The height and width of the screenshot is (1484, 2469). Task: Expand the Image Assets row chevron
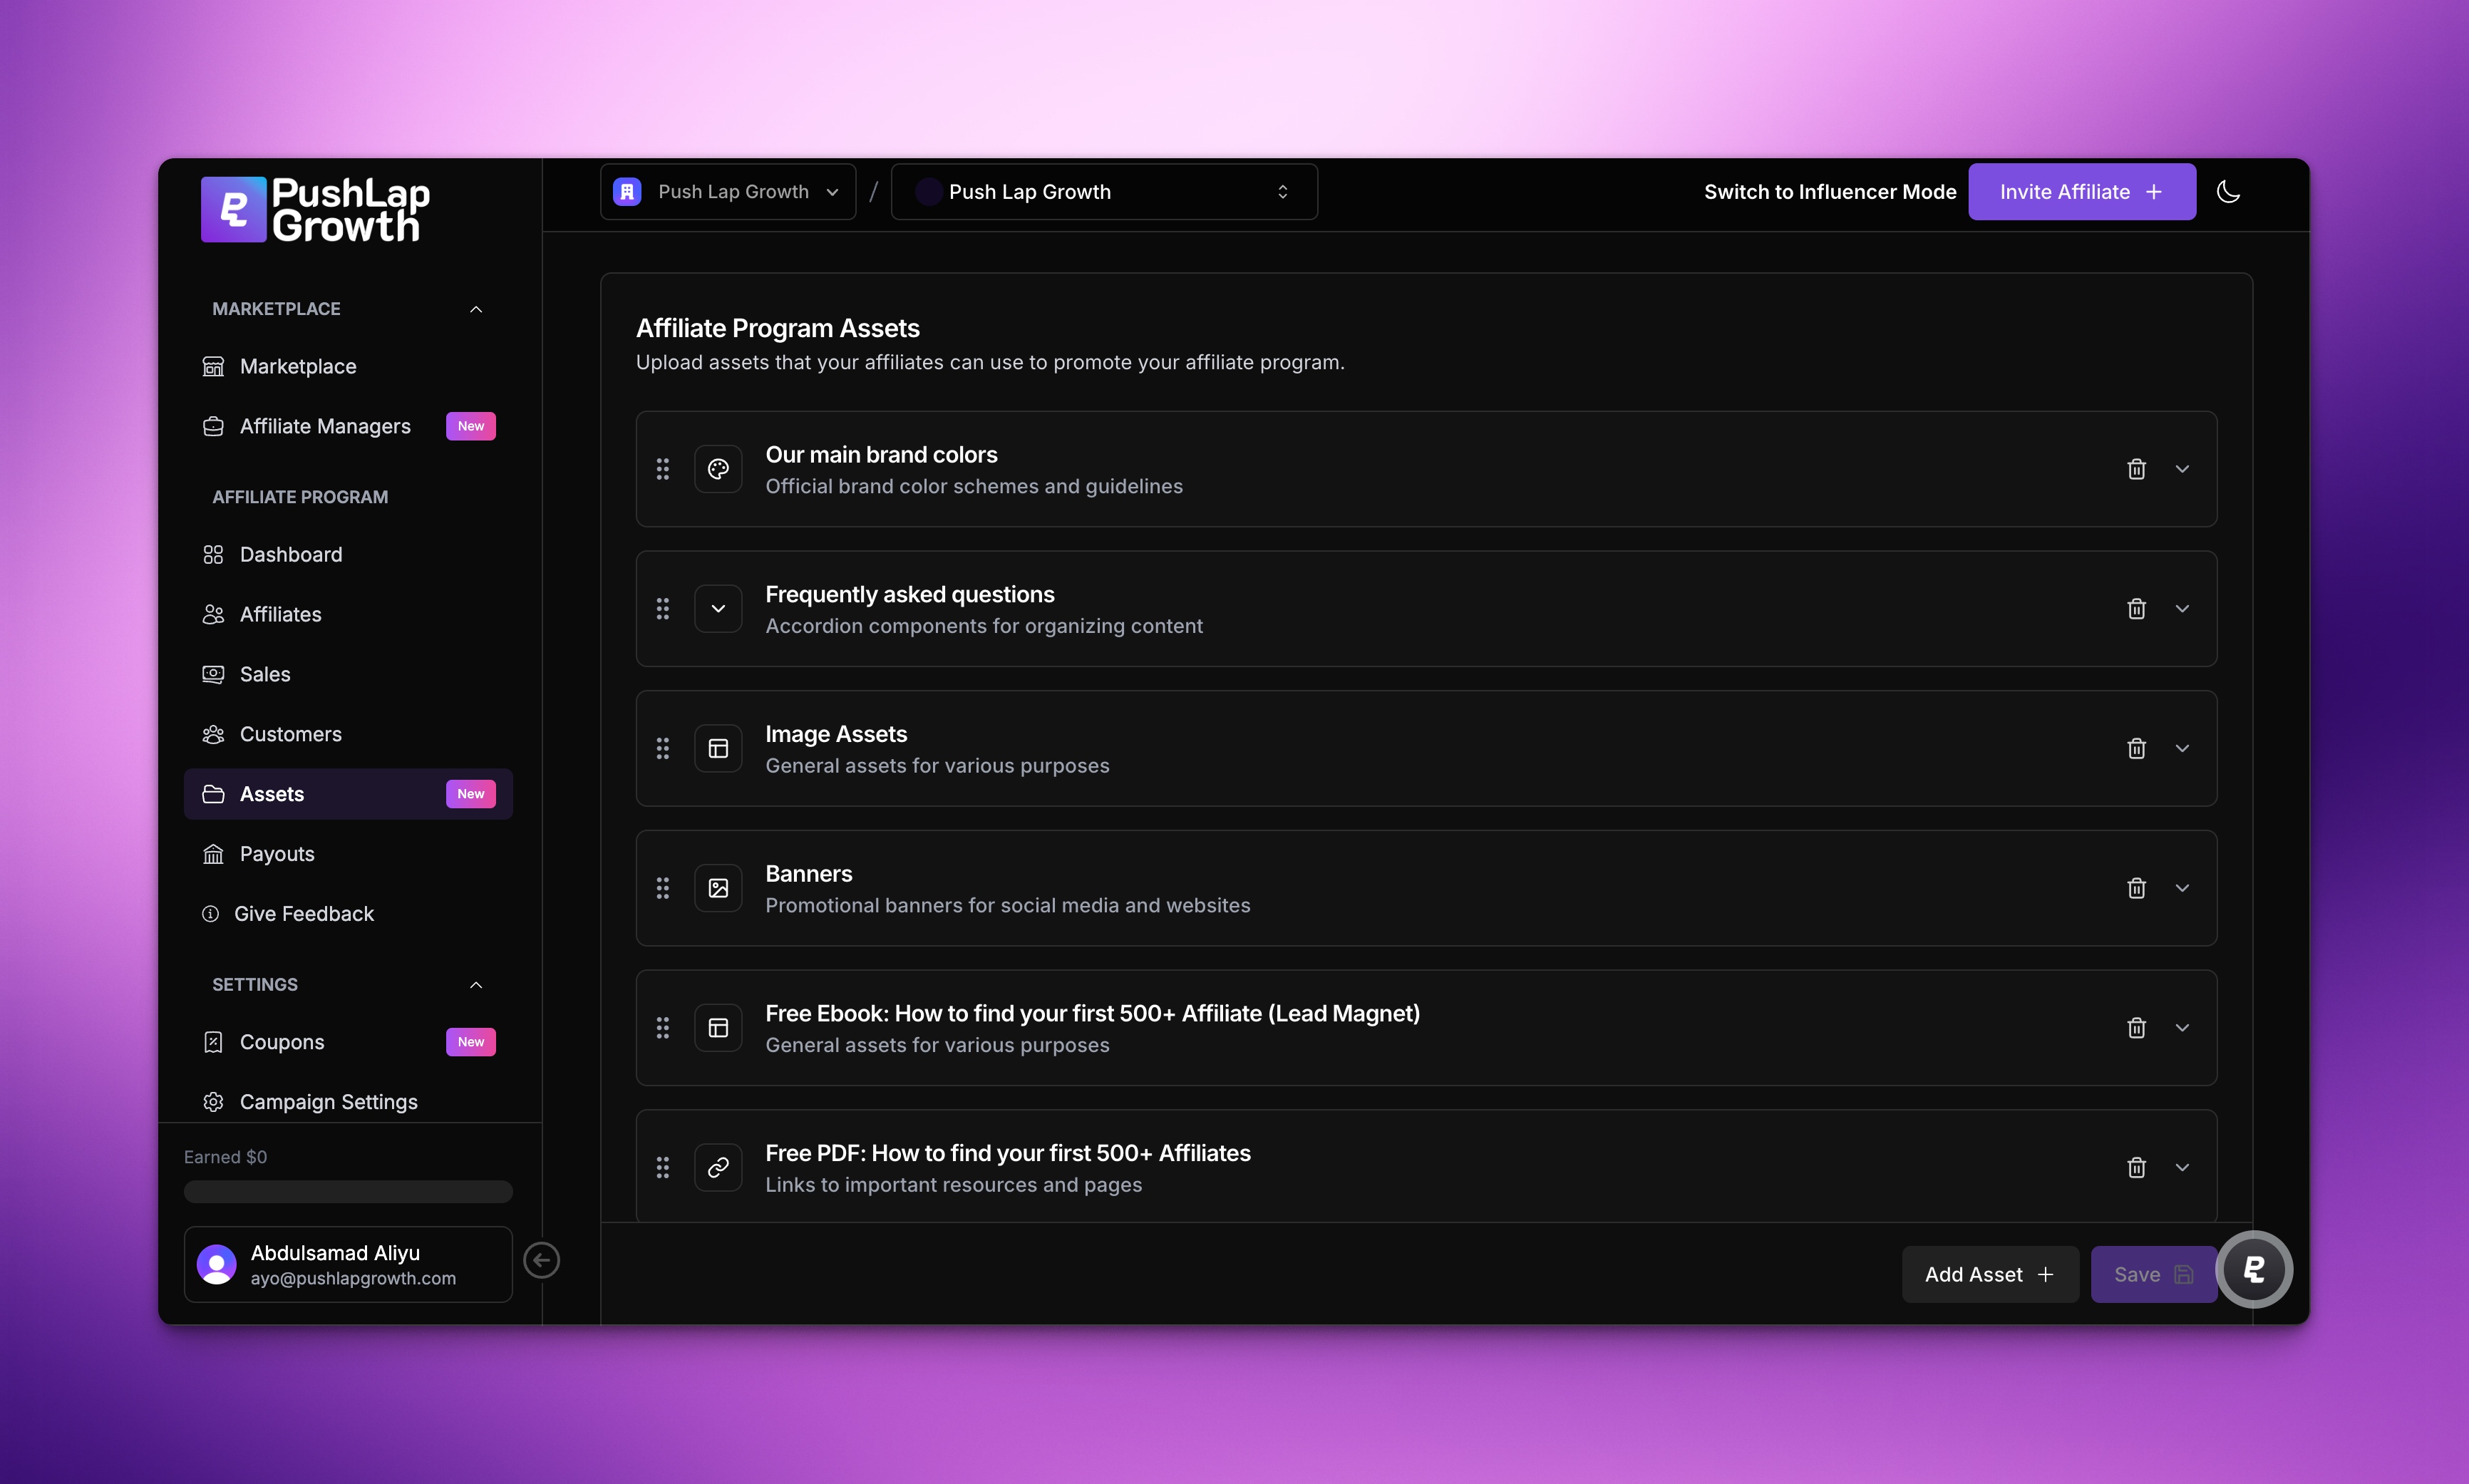[x=2183, y=748]
